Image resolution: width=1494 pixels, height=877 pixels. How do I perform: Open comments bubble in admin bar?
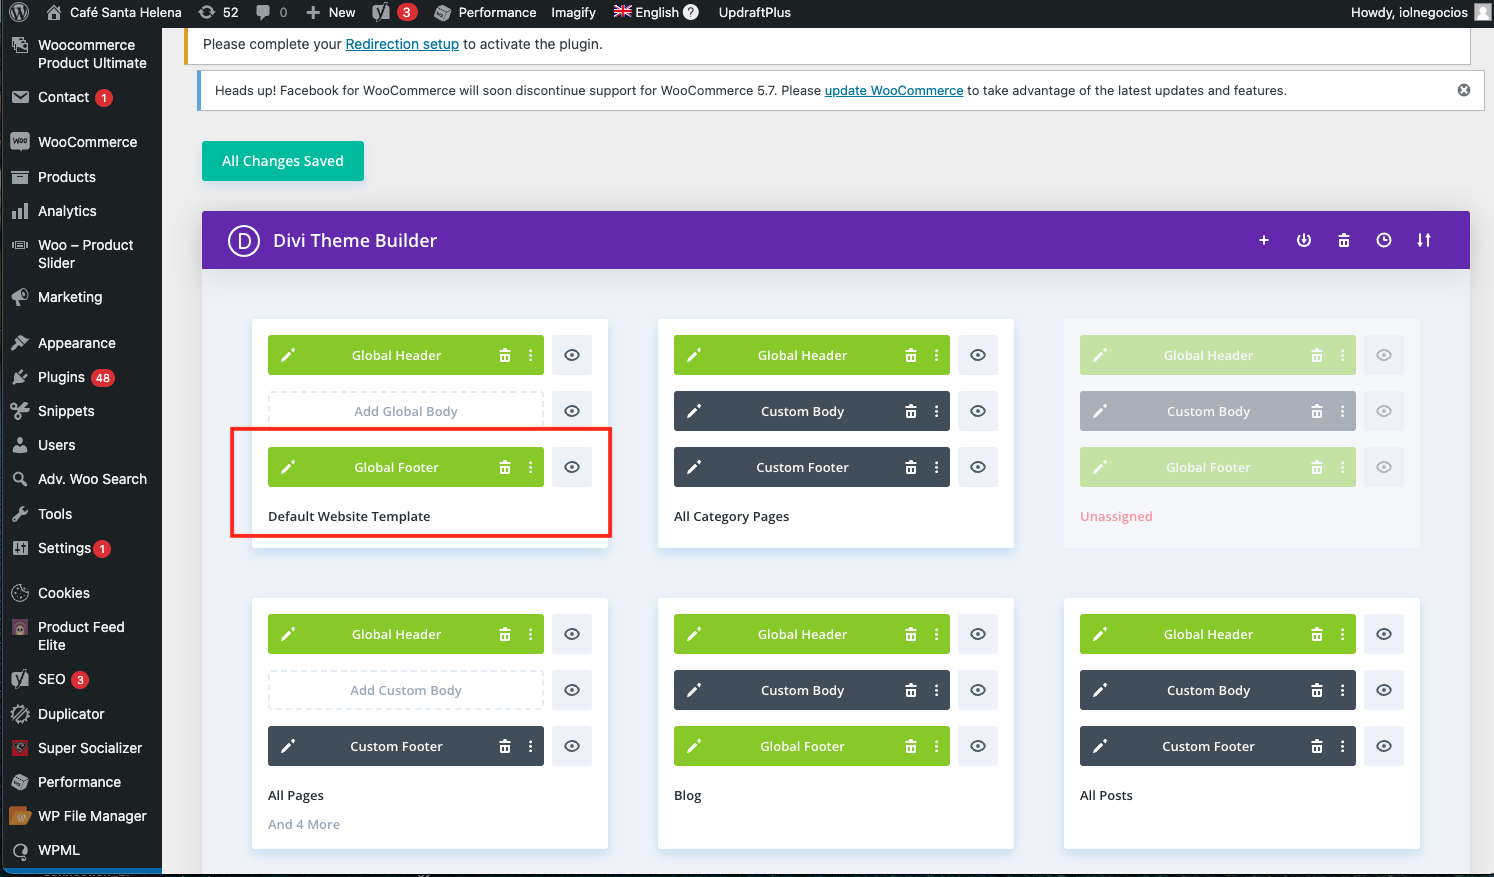pos(272,12)
